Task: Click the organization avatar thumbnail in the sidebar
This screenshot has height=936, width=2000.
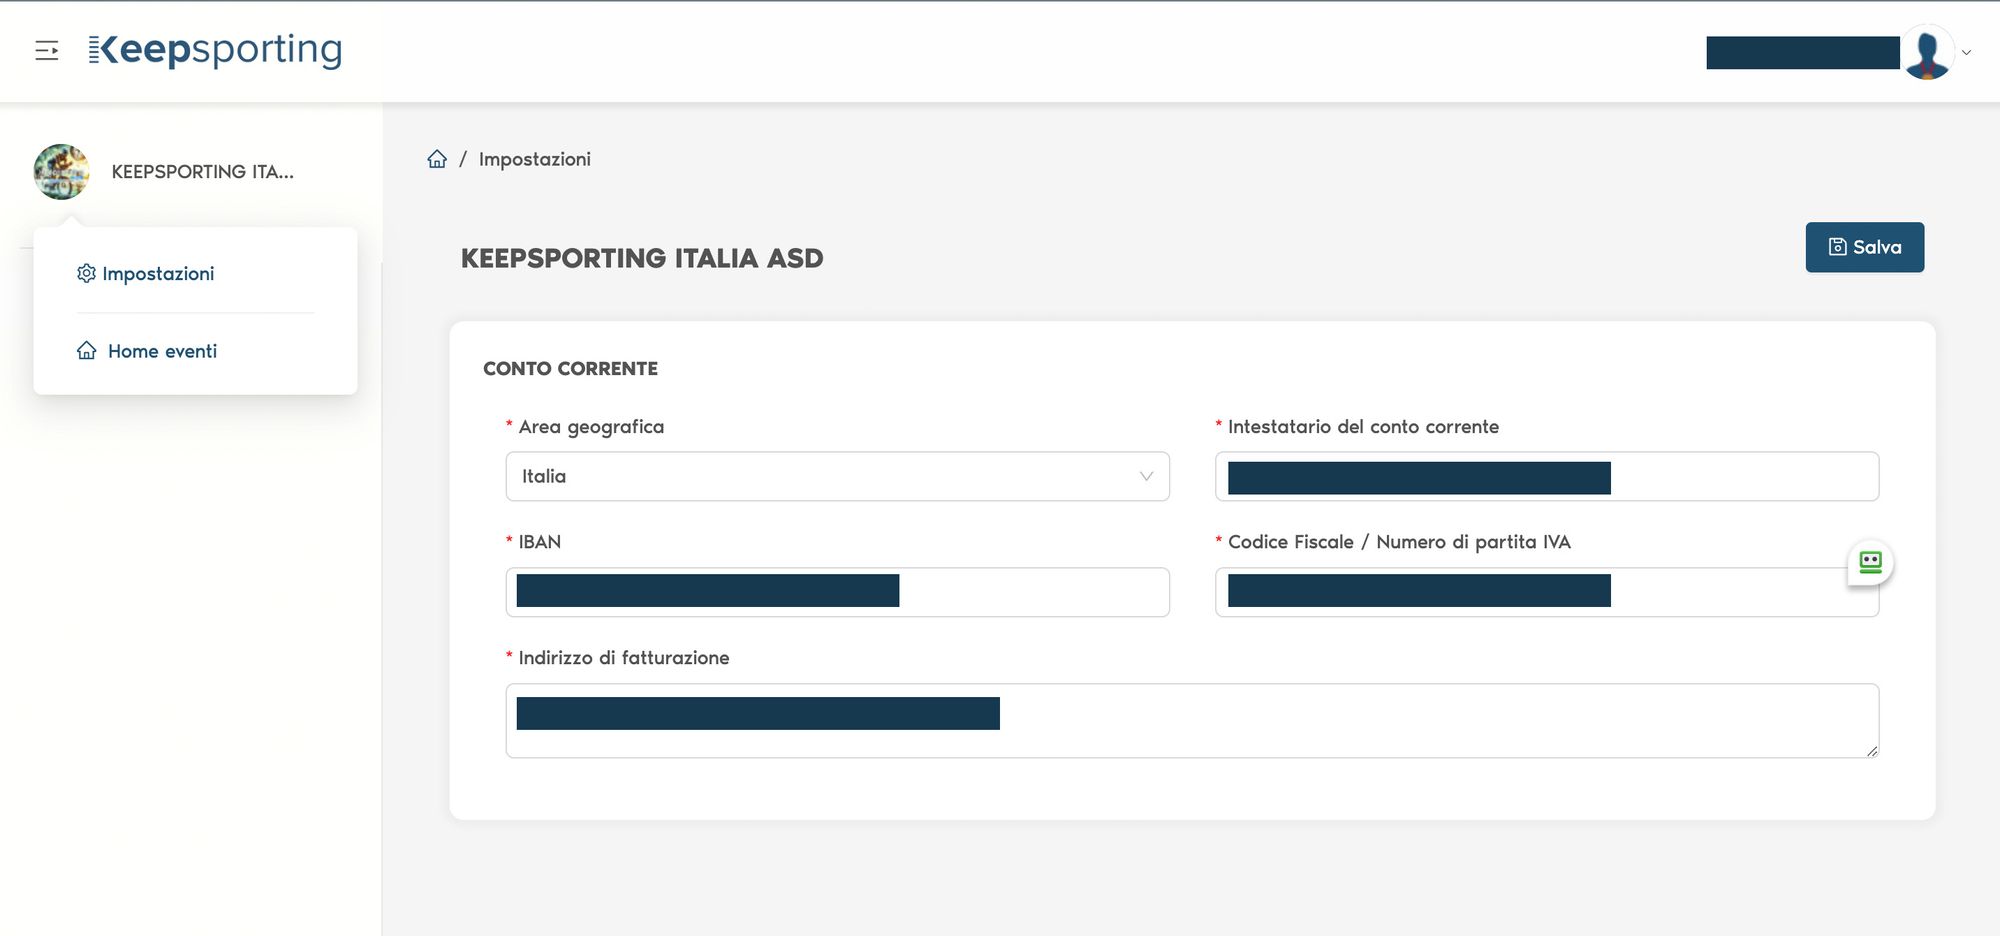Action: [61, 172]
